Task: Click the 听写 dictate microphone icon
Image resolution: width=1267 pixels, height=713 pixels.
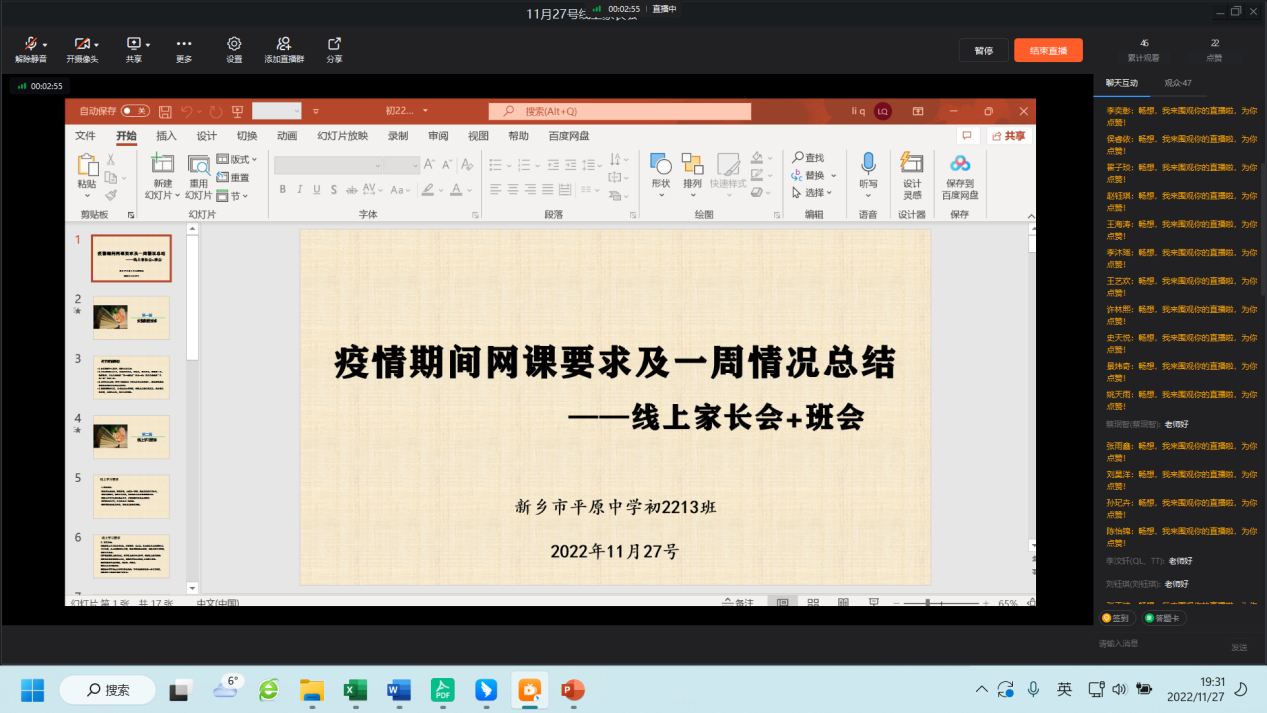Action: [x=868, y=164]
